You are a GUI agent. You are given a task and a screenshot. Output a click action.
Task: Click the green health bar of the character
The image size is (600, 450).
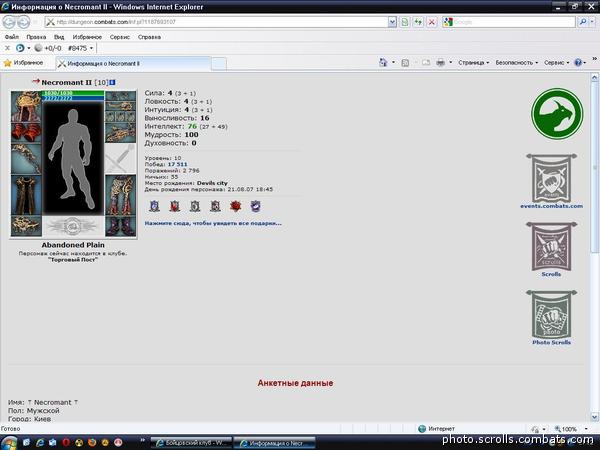[x=73, y=93]
